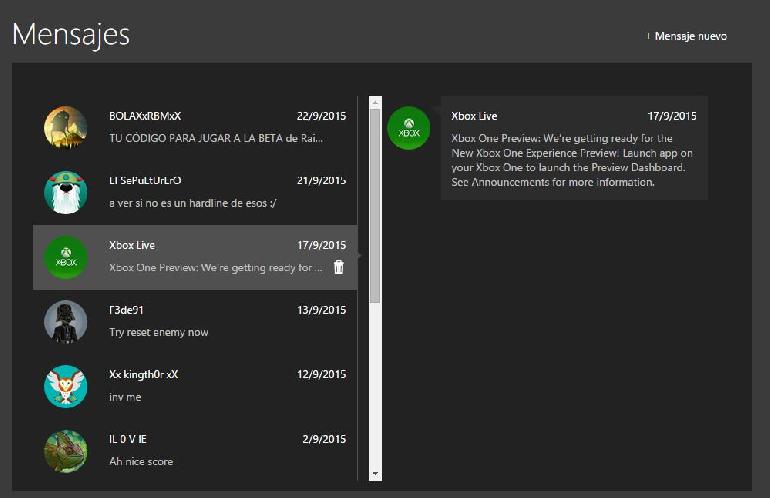Open message 'Try reset enemy now'
The width and height of the screenshot is (770, 498).
(x=159, y=332)
